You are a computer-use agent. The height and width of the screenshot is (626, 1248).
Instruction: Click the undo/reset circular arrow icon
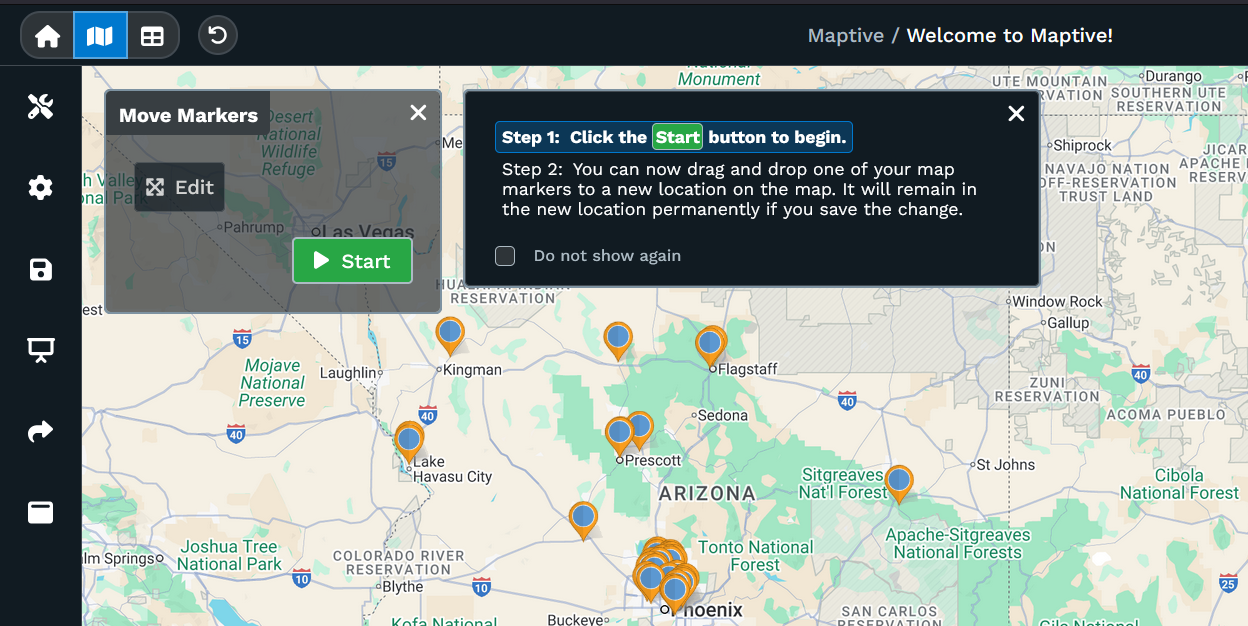pos(217,36)
